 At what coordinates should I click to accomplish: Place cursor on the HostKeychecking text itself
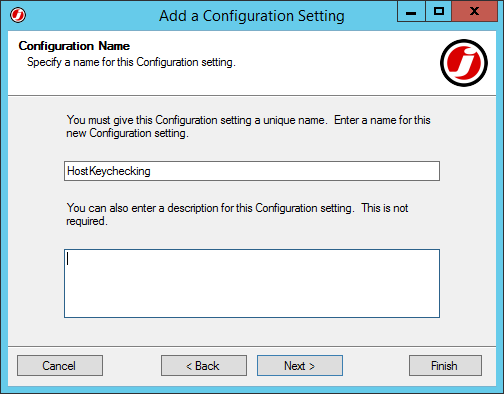tap(109, 171)
